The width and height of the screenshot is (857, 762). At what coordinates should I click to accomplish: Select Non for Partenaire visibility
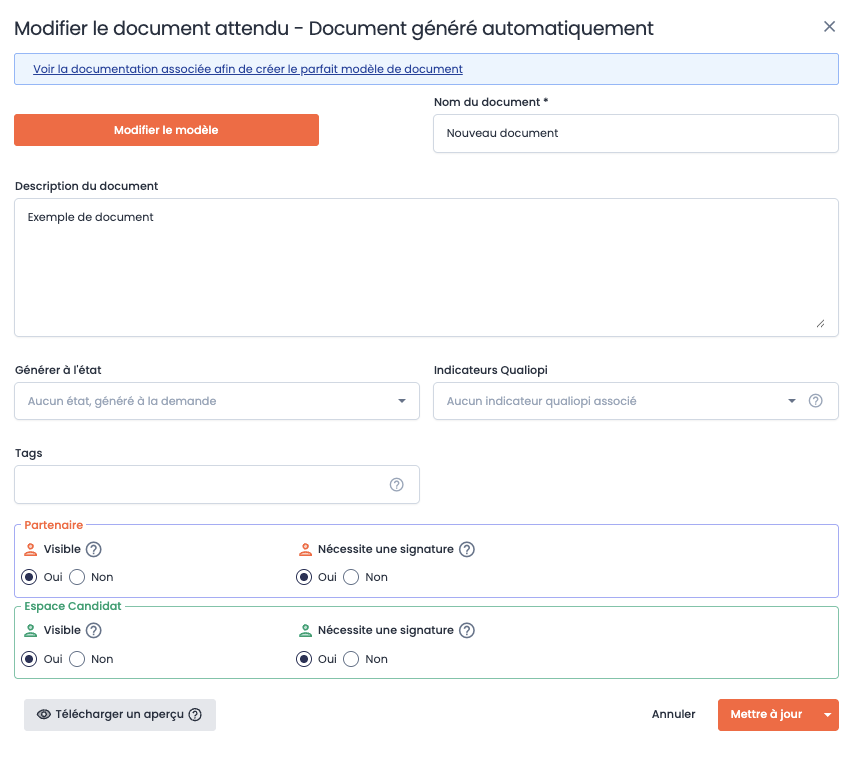tap(77, 577)
